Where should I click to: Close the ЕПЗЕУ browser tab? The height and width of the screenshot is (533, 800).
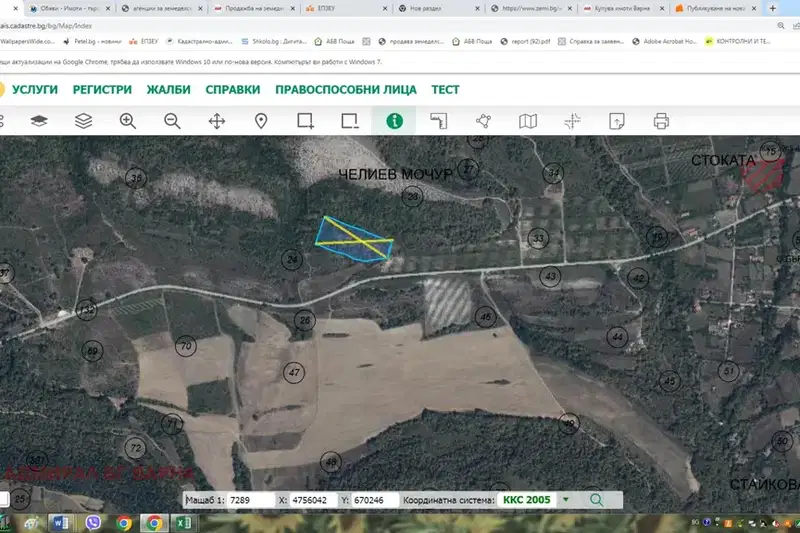coord(385,8)
